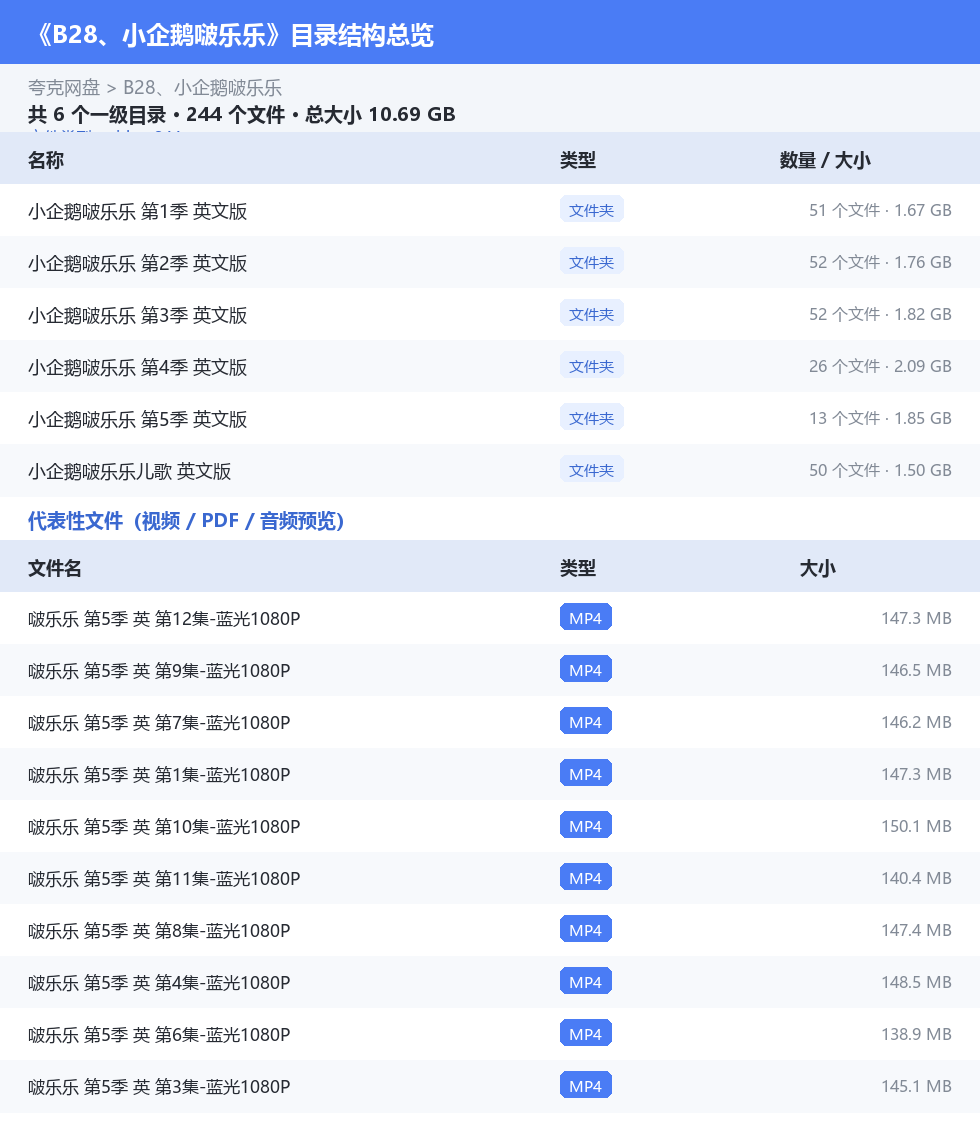This screenshot has height=1144, width=980.
Task: Click the 文件夹 badge for 第1季 英文版
Action: (x=592, y=210)
